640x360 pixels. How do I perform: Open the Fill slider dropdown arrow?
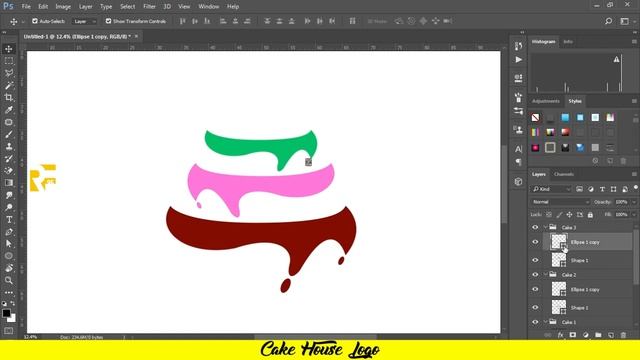[634, 215]
